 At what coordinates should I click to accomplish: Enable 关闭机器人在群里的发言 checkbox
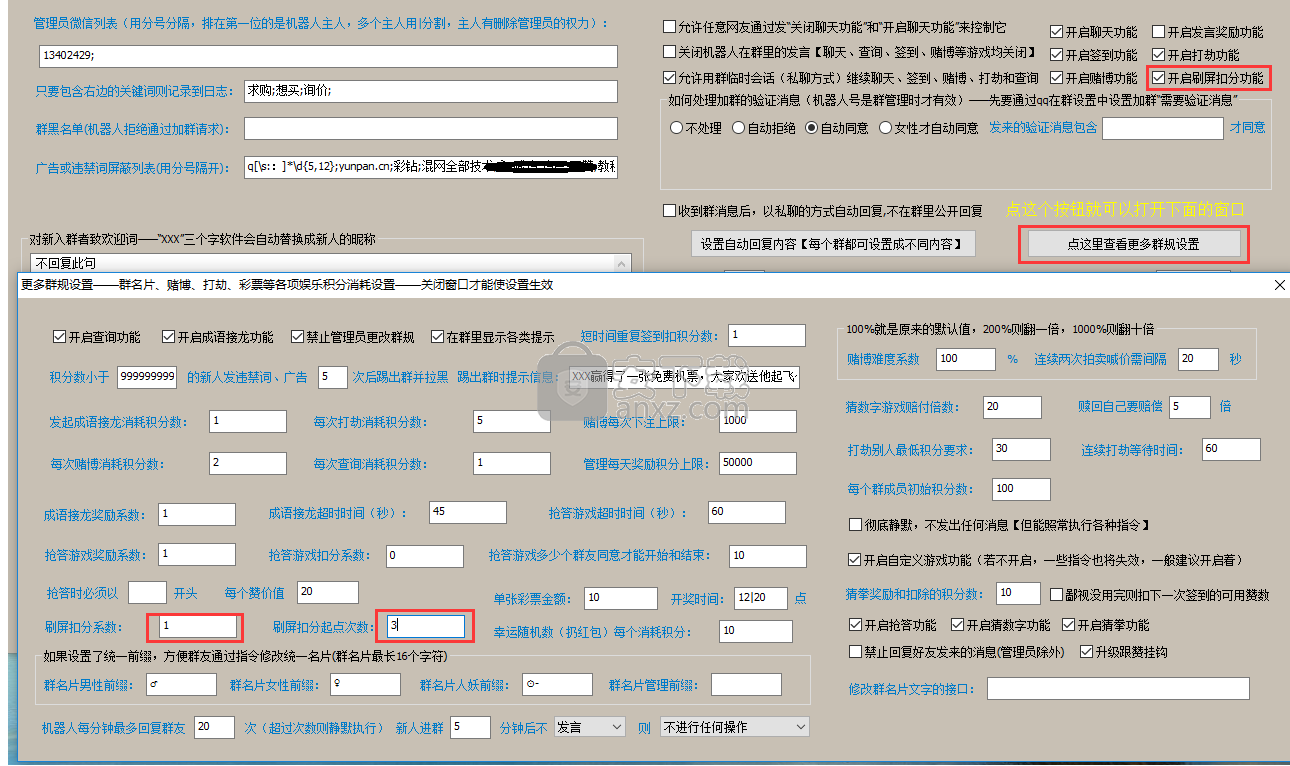pos(670,52)
